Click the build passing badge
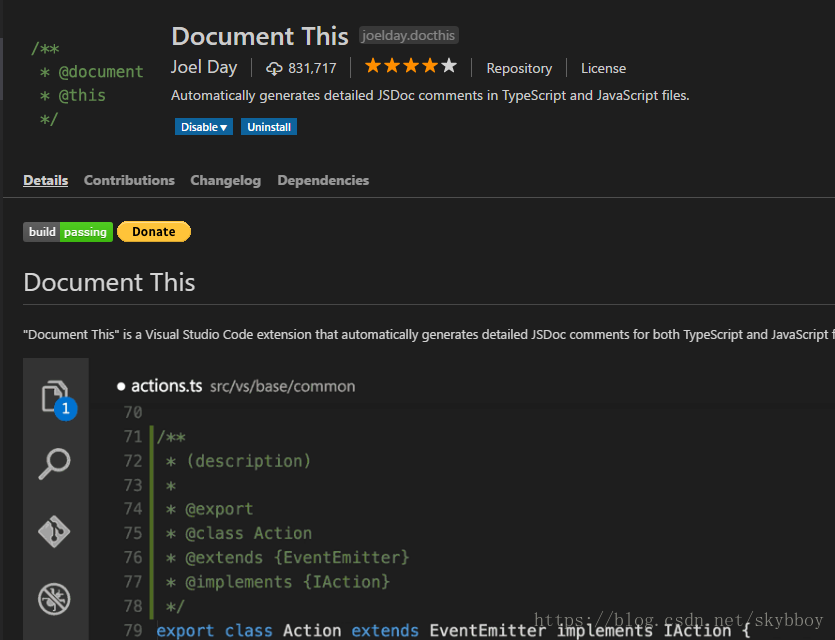 (x=68, y=232)
